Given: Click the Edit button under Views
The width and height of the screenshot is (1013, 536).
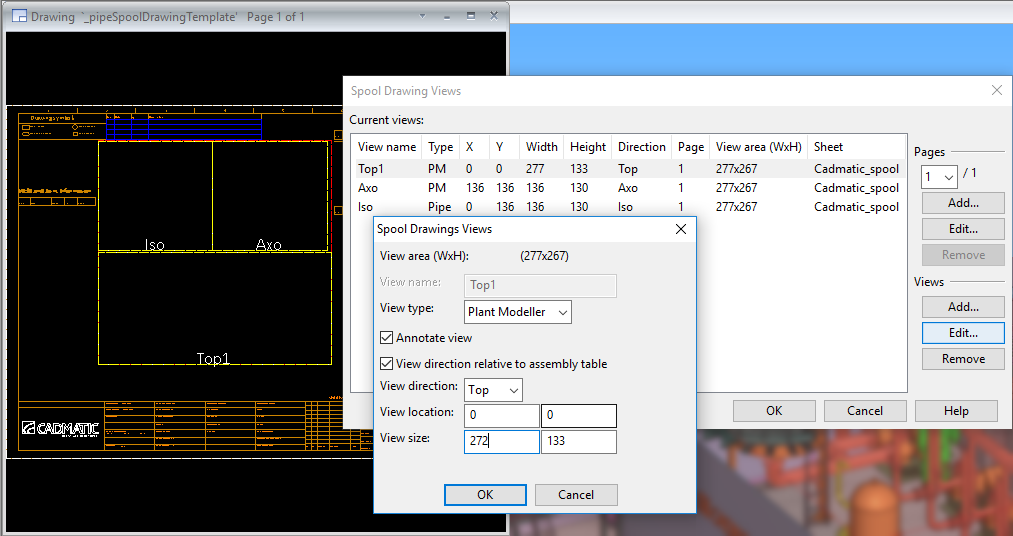Looking at the screenshot, I should tap(963, 333).
